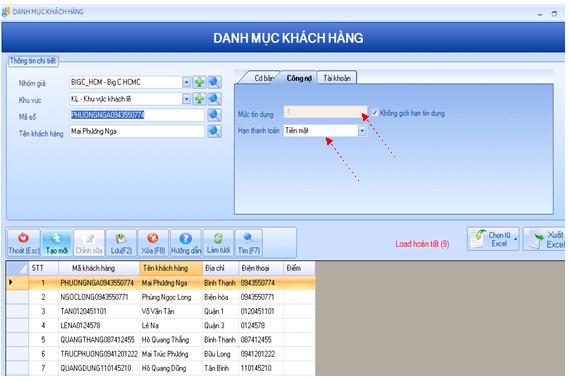This screenshot has height=381, width=569.
Task: Select the Phùng Ngọc Long customer row
Action: coord(160,297)
